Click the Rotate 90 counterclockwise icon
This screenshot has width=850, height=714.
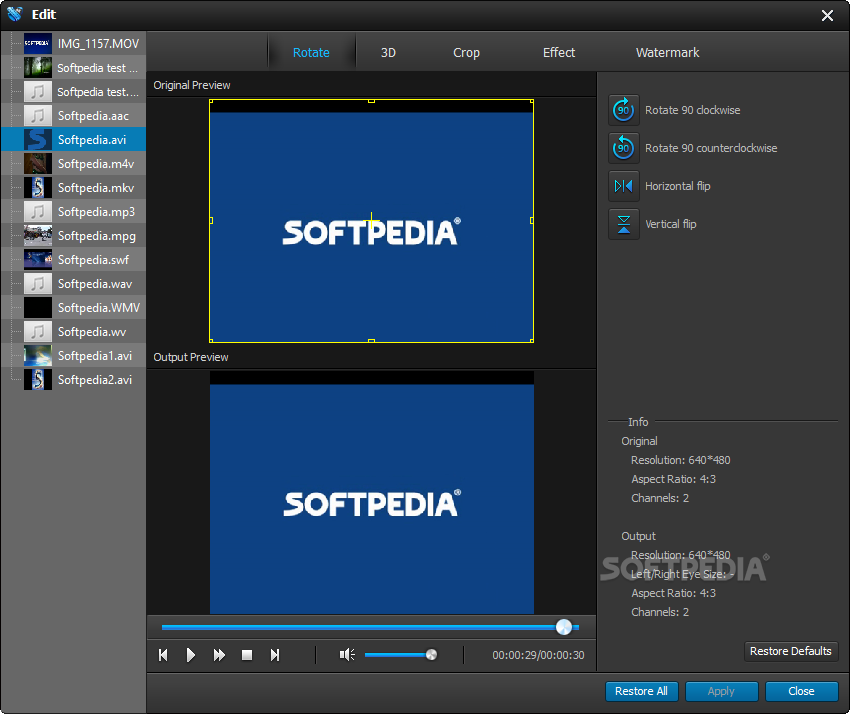[x=623, y=148]
